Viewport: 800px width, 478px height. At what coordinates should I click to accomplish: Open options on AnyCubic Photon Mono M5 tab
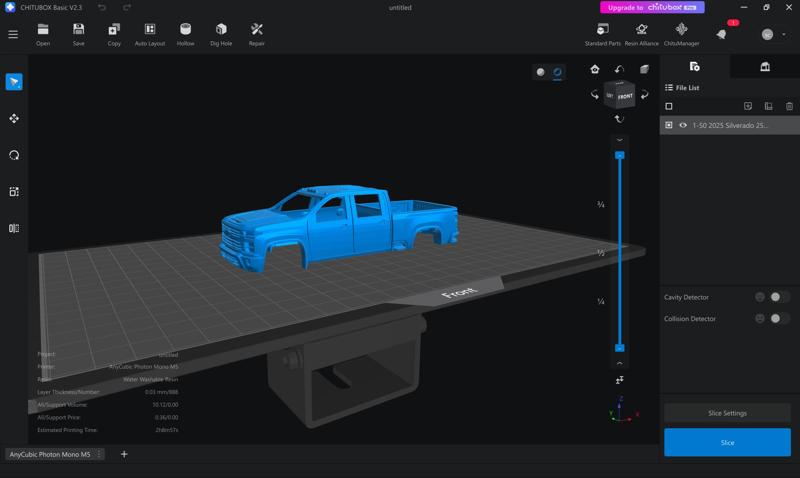(99, 454)
